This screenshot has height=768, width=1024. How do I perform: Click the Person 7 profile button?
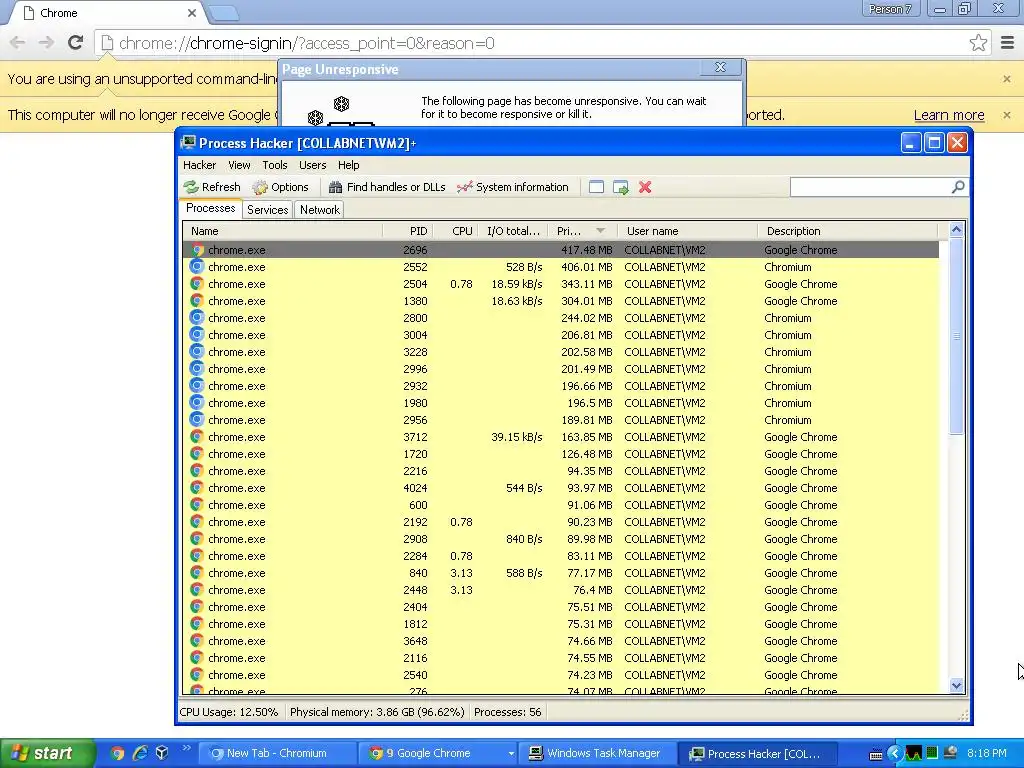point(890,9)
